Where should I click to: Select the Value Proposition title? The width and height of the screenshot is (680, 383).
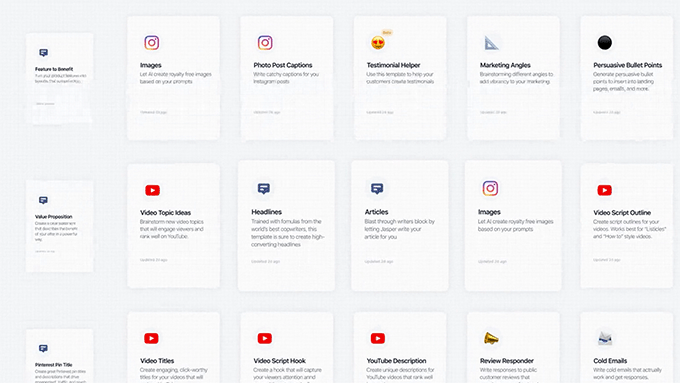(53, 216)
